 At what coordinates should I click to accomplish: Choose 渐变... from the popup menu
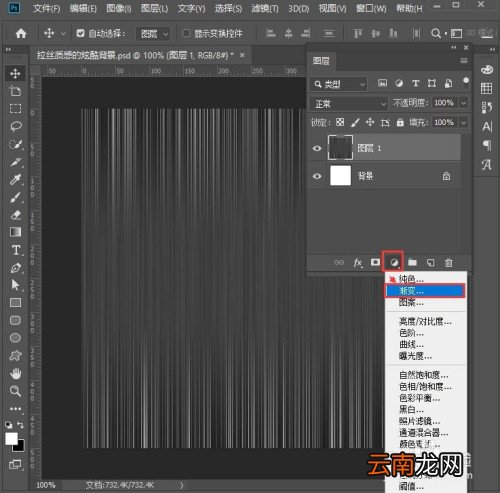coord(425,291)
